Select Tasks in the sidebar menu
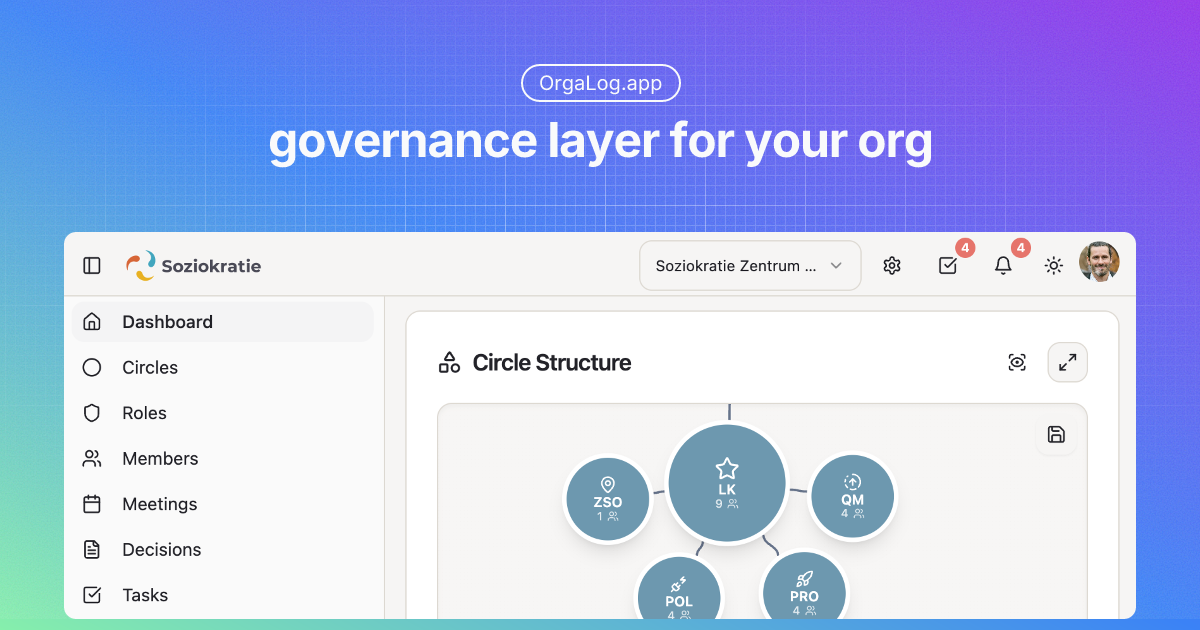 click(x=144, y=594)
